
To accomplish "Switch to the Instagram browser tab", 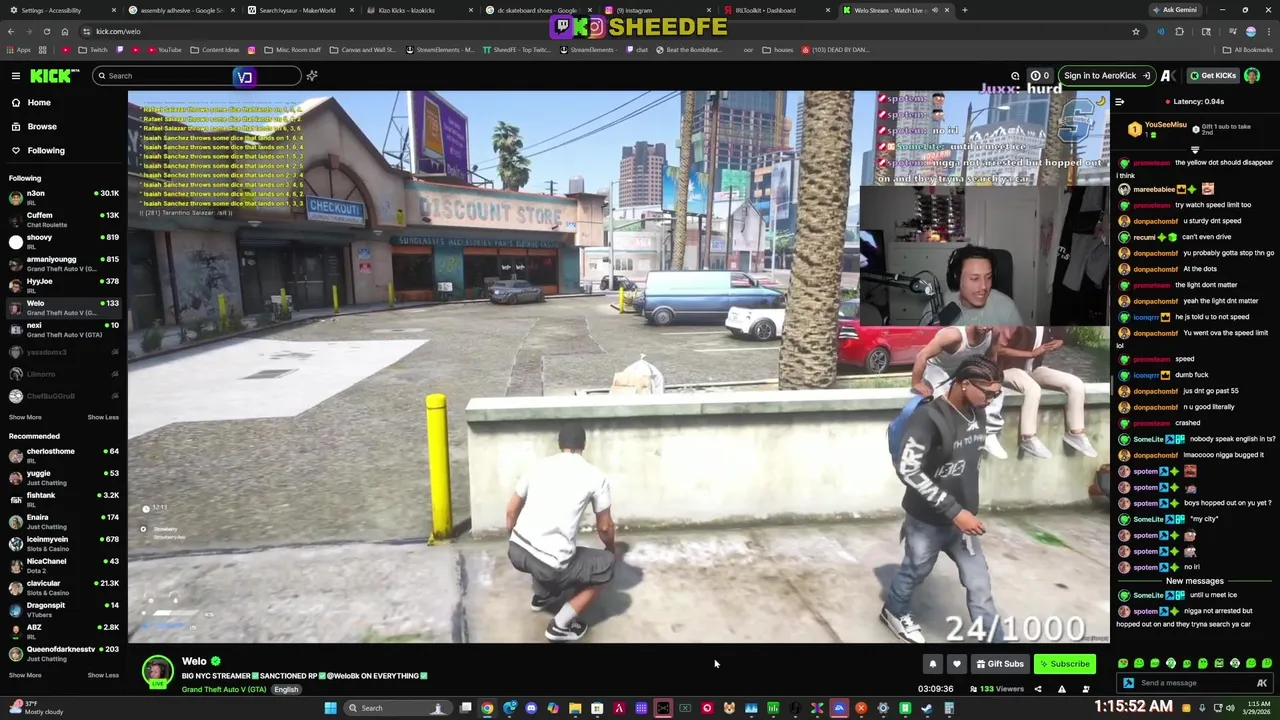I will tap(658, 10).
